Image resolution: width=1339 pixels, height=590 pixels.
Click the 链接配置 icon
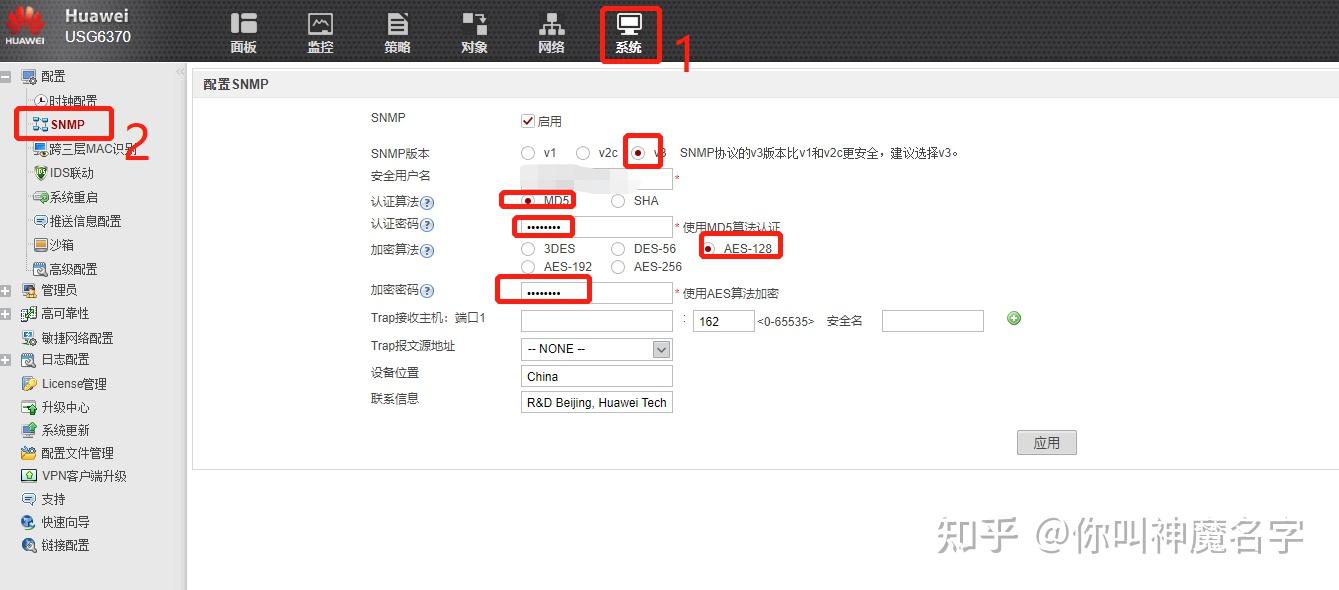click(29, 545)
